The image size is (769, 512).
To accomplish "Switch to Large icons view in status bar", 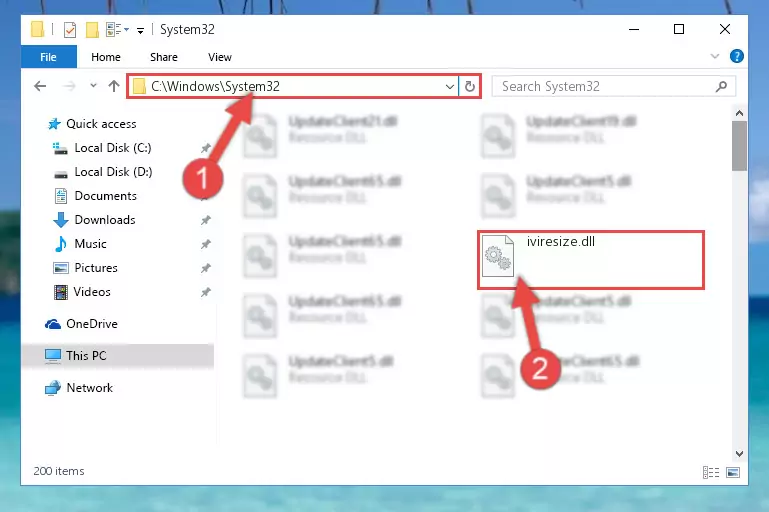I will pos(733,472).
